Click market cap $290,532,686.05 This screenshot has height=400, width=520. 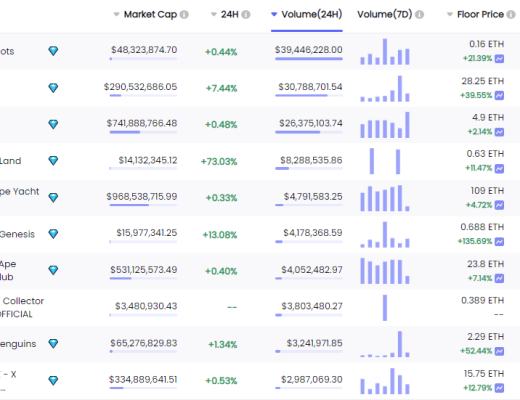tap(140, 87)
